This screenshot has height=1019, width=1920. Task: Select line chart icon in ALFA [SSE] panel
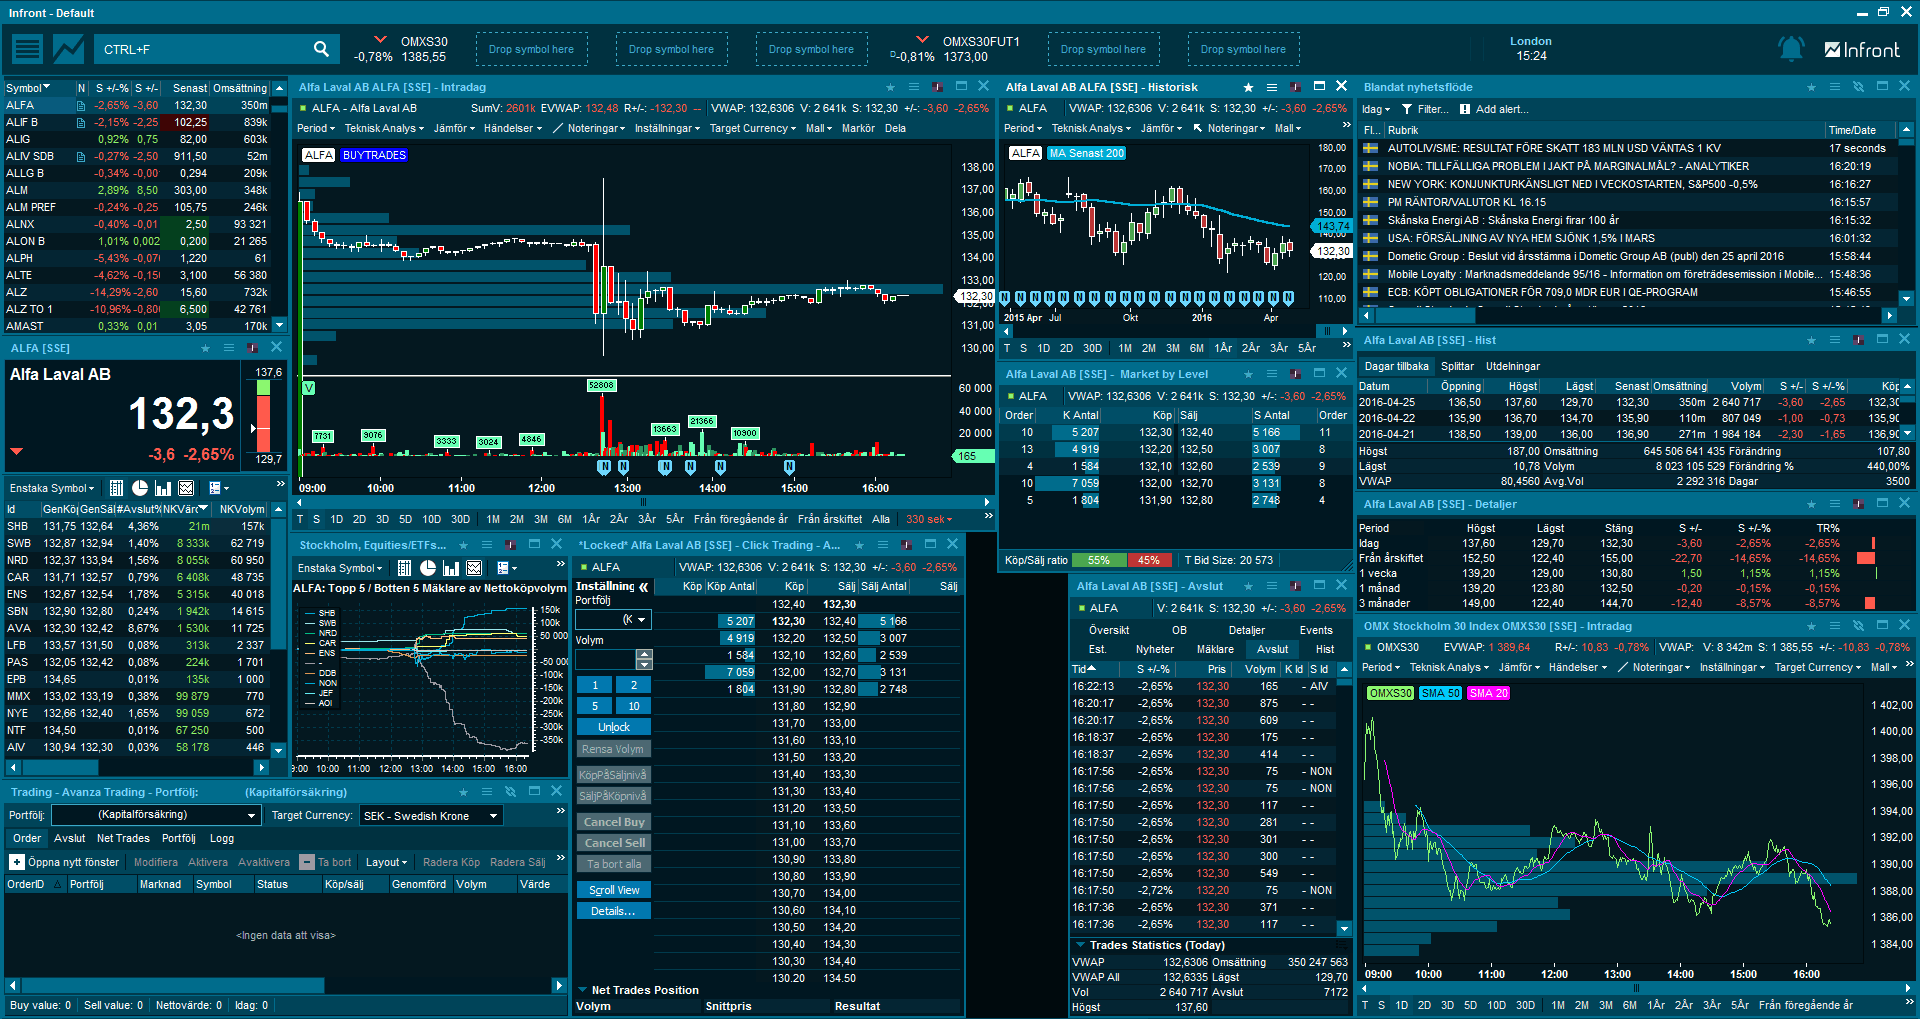(186, 488)
